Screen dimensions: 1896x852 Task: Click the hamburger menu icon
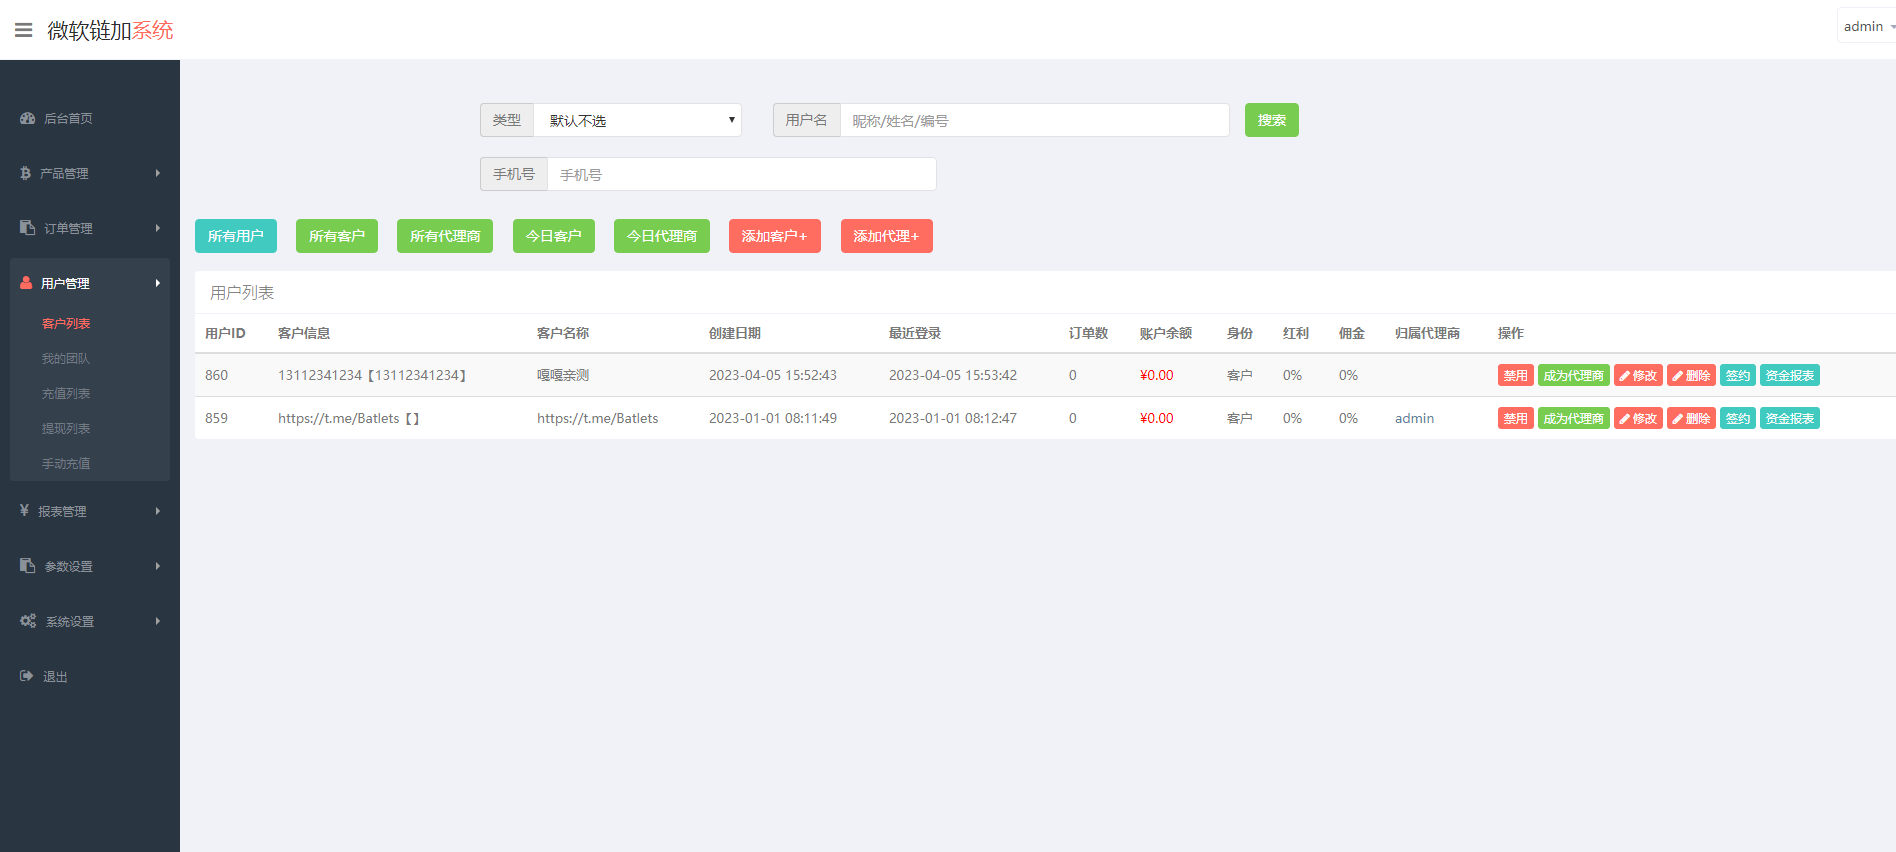click(24, 30)
